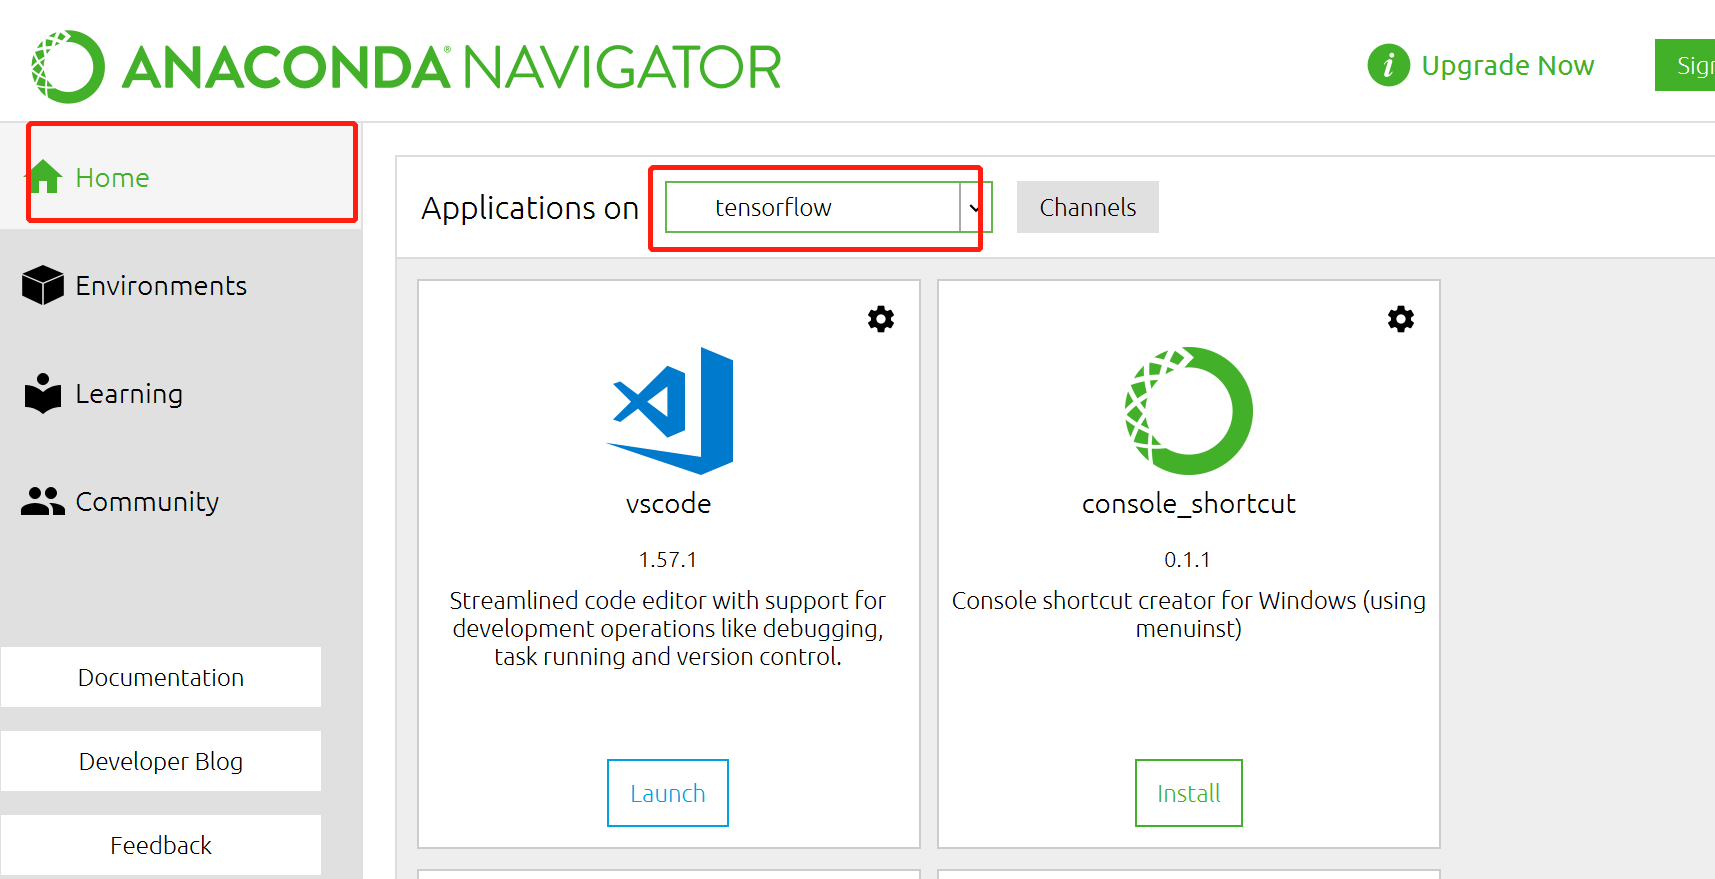This screenshot has width=1715, height=879.
Task: Click the Anaconda Navigator logo
Action: pyautogui.click(x=406, y=66)
